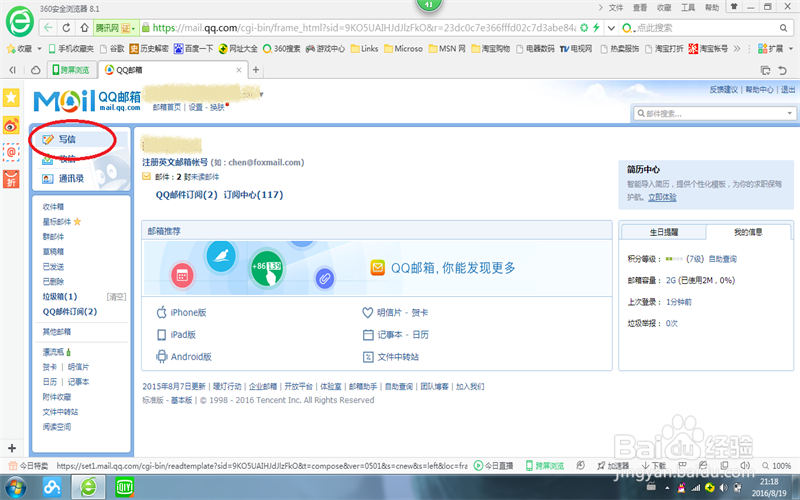Open 百度一下 bookmark
This screenshot has height=500, width=800.
click(193, 49)
